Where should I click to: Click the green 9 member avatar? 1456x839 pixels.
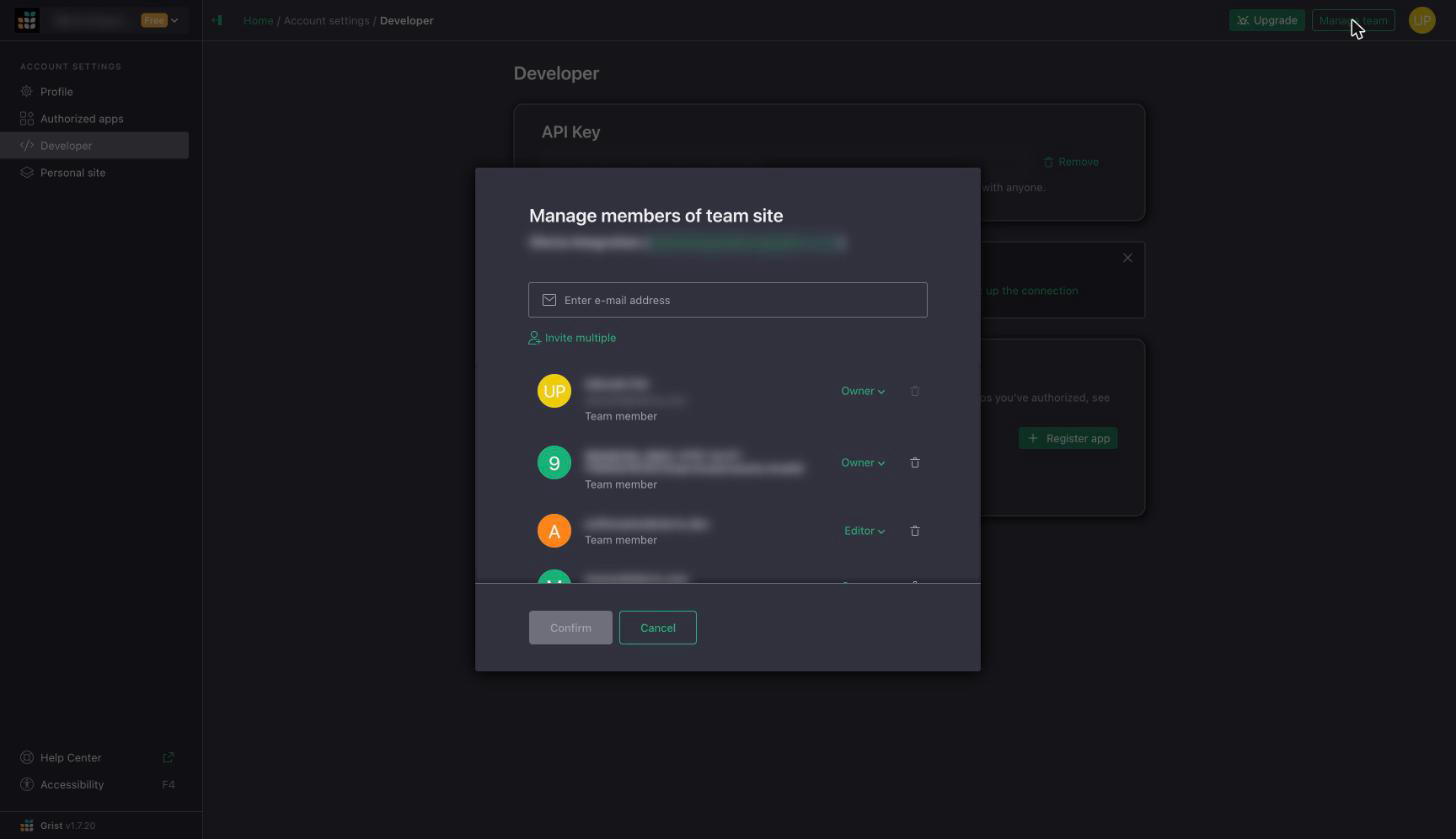[554, 463]
